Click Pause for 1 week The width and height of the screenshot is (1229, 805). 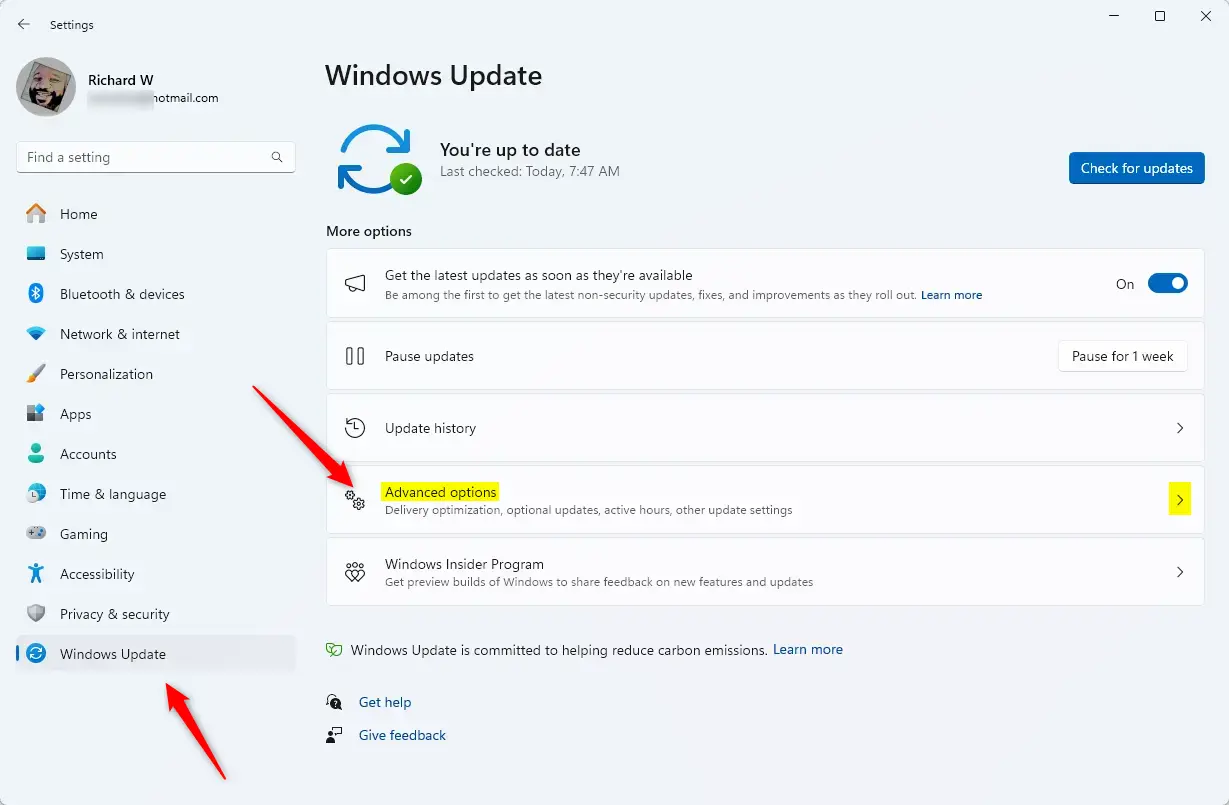(x=1122, y=355)
